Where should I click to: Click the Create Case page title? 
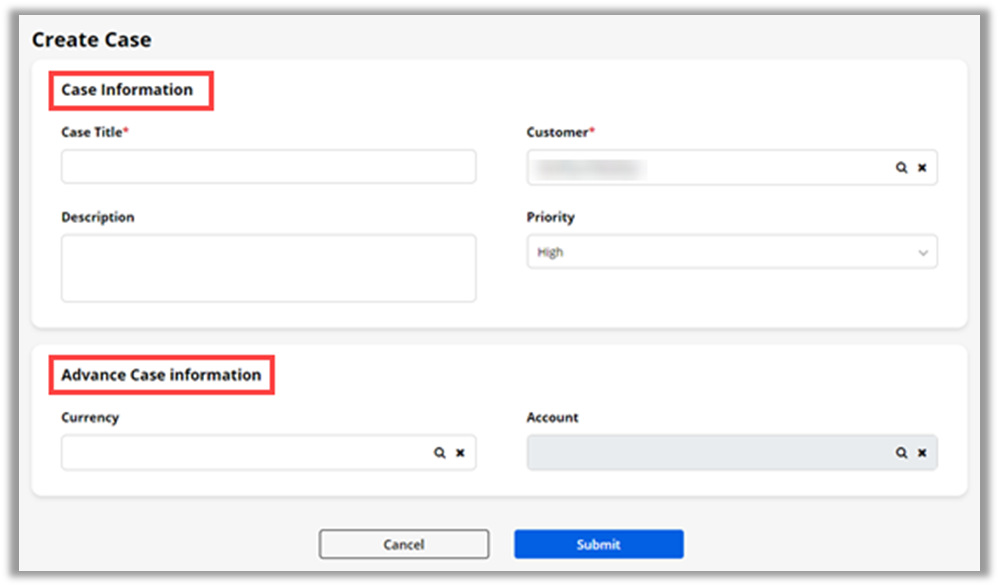[x=92, y=41]
